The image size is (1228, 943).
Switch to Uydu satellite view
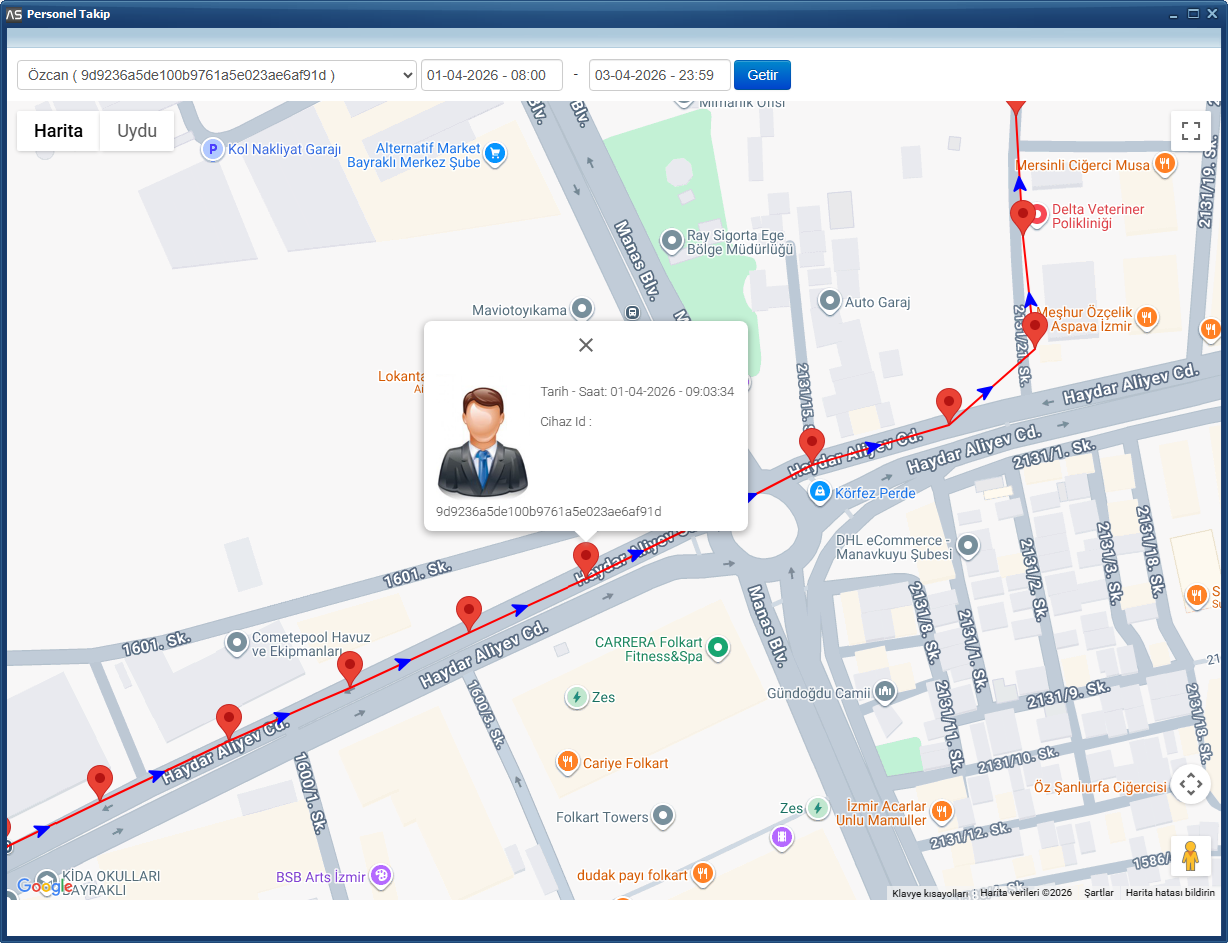click(137, 131)
